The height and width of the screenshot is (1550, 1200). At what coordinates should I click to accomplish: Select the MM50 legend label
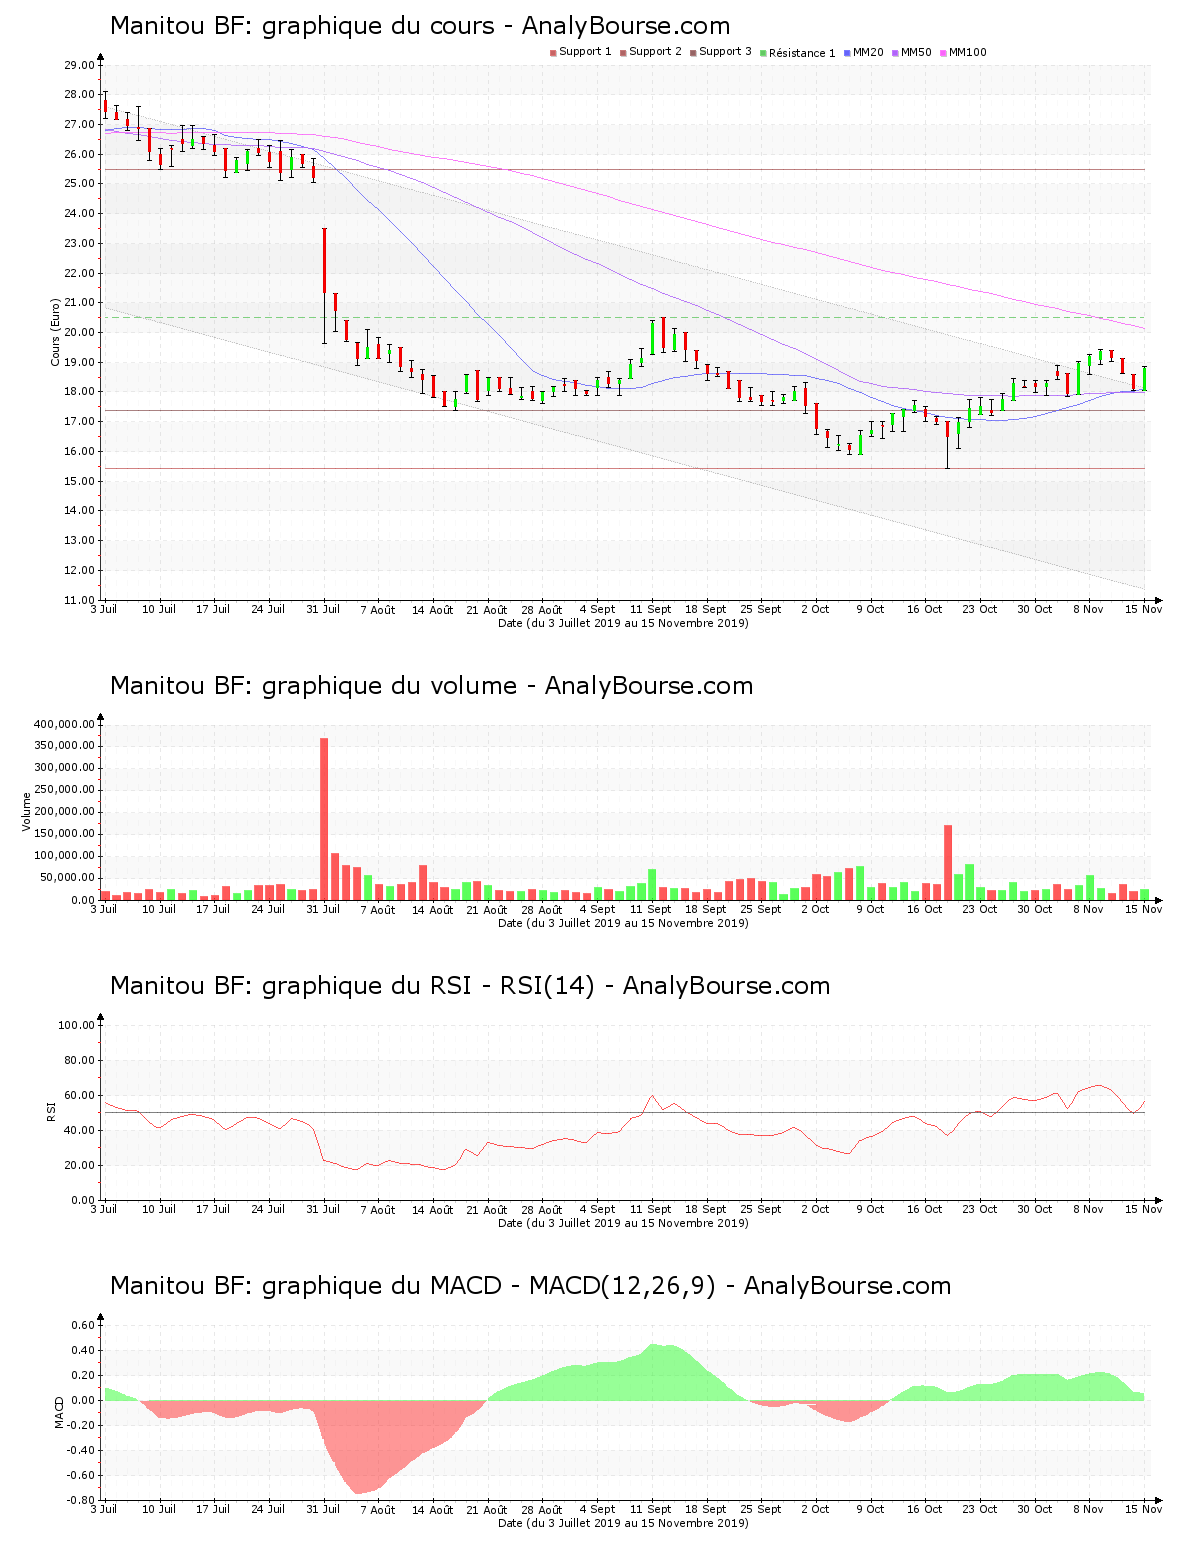pyautogui.click(x=916, y=52)
